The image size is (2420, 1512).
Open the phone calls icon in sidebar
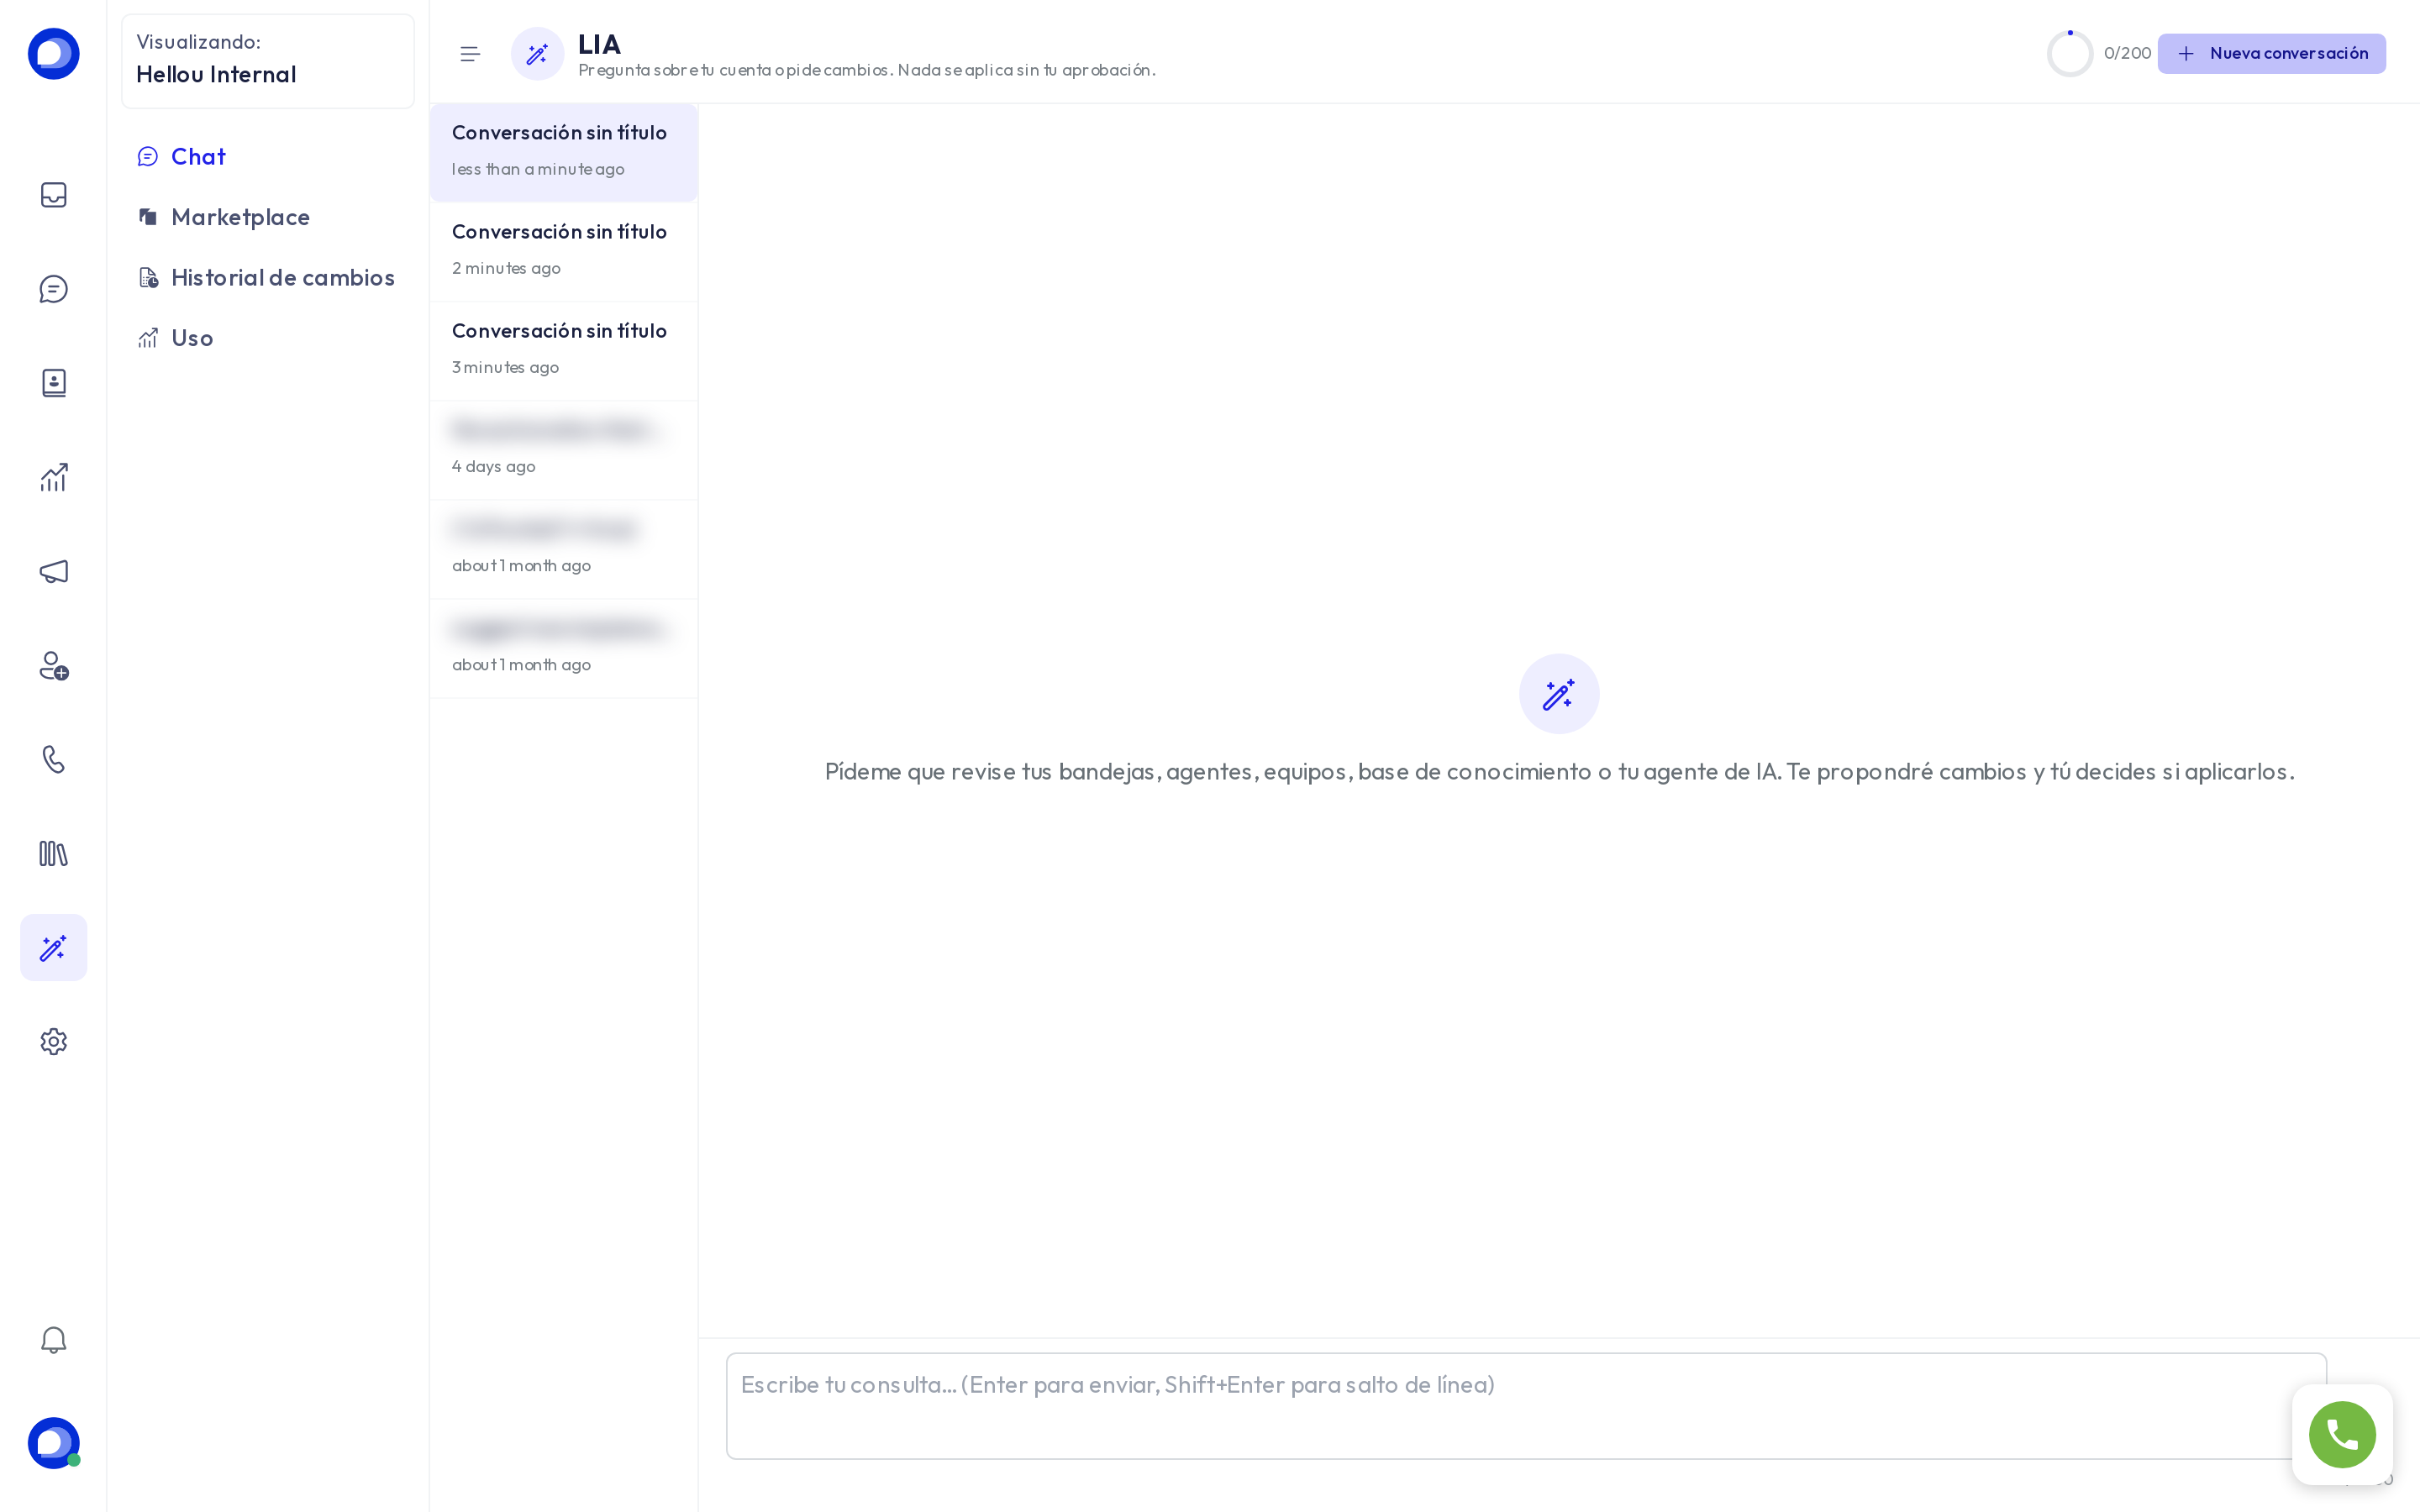53,759
